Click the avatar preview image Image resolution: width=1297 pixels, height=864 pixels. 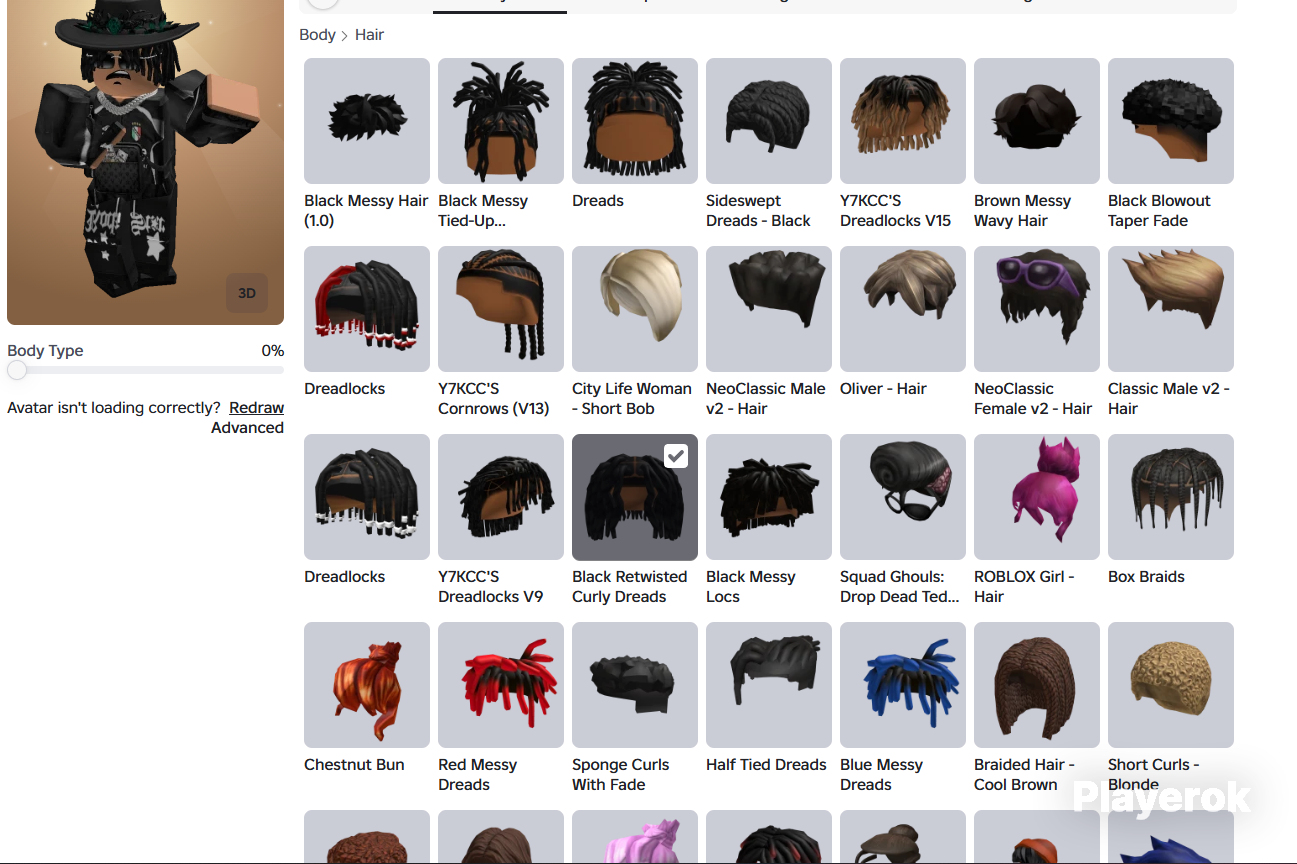tap(145, 162)
